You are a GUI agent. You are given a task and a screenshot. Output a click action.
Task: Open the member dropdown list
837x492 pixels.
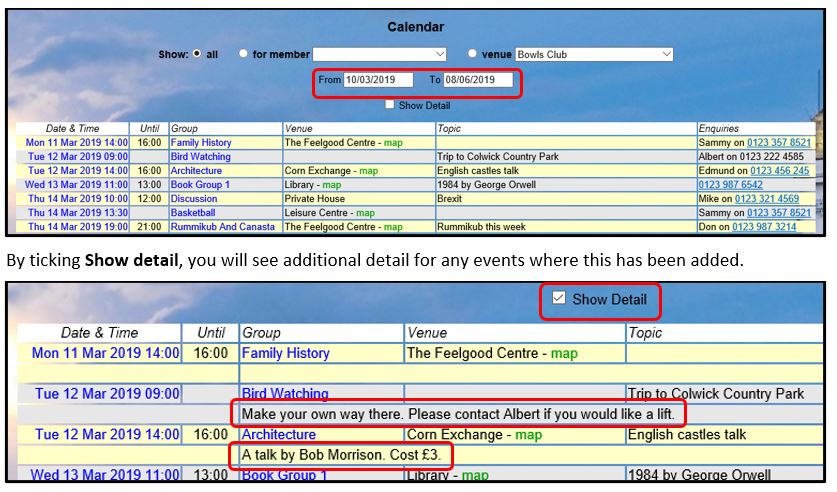click(380, 54)
